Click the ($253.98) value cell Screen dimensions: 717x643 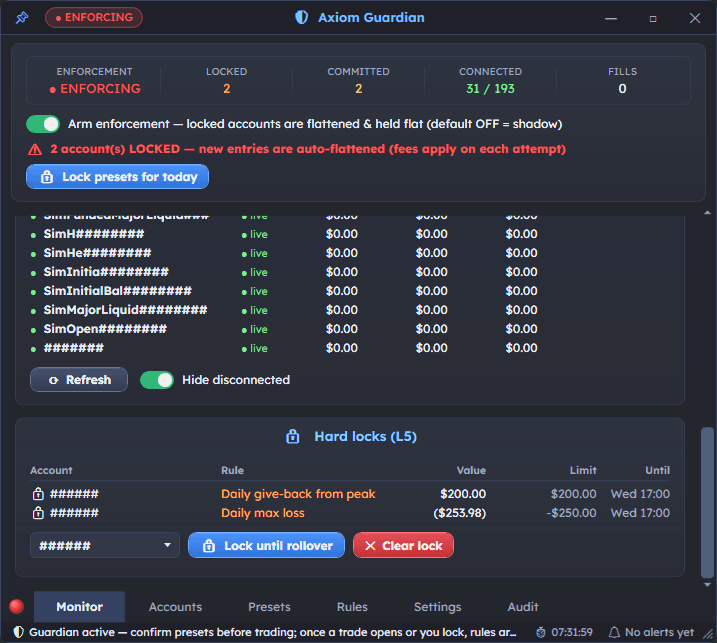tap(460, 513)
